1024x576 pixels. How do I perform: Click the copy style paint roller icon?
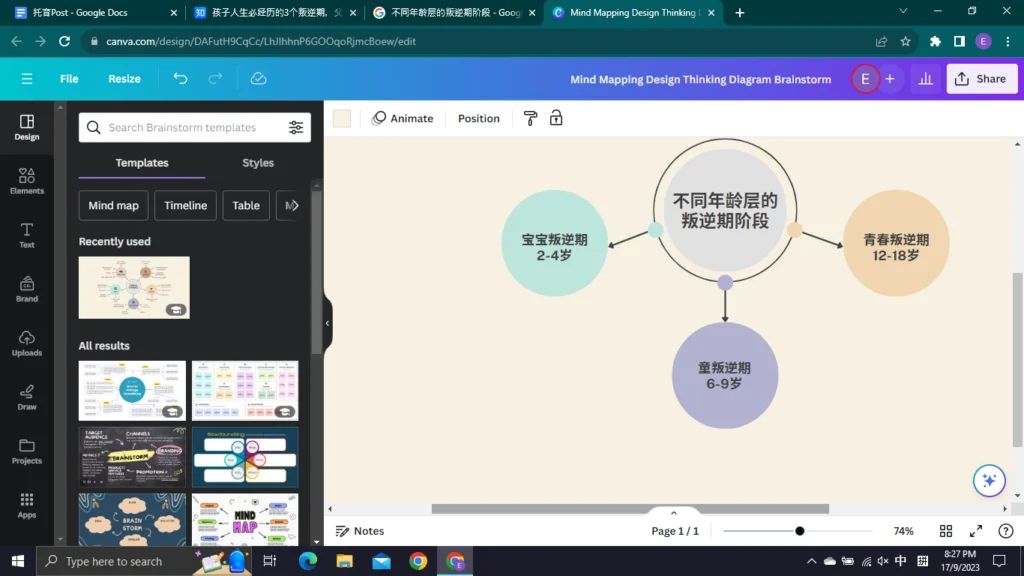click(530, 118)
